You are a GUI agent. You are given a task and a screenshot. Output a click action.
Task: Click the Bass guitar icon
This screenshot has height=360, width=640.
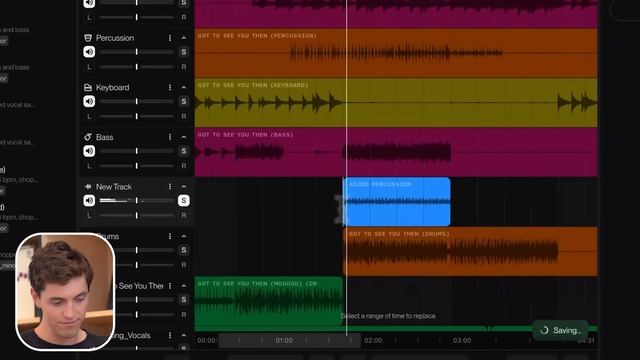click(88, 137)
